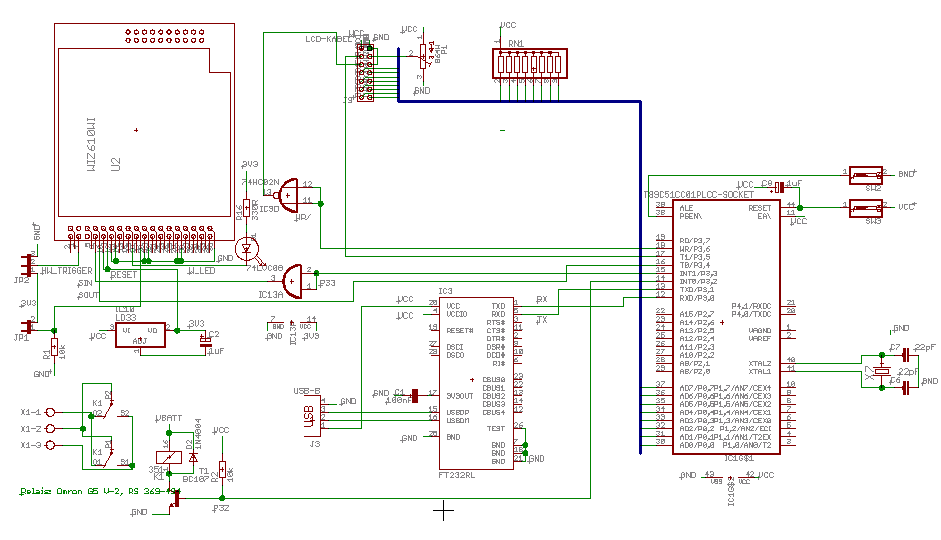Select the BC107 transistor value label
The image size is (941, 540).
(194, 479)
